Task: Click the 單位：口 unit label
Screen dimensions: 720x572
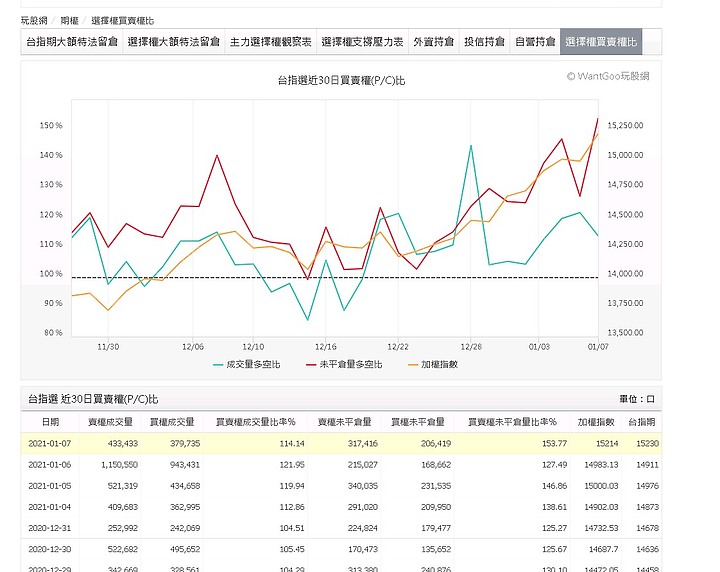Action: point(636,399)
